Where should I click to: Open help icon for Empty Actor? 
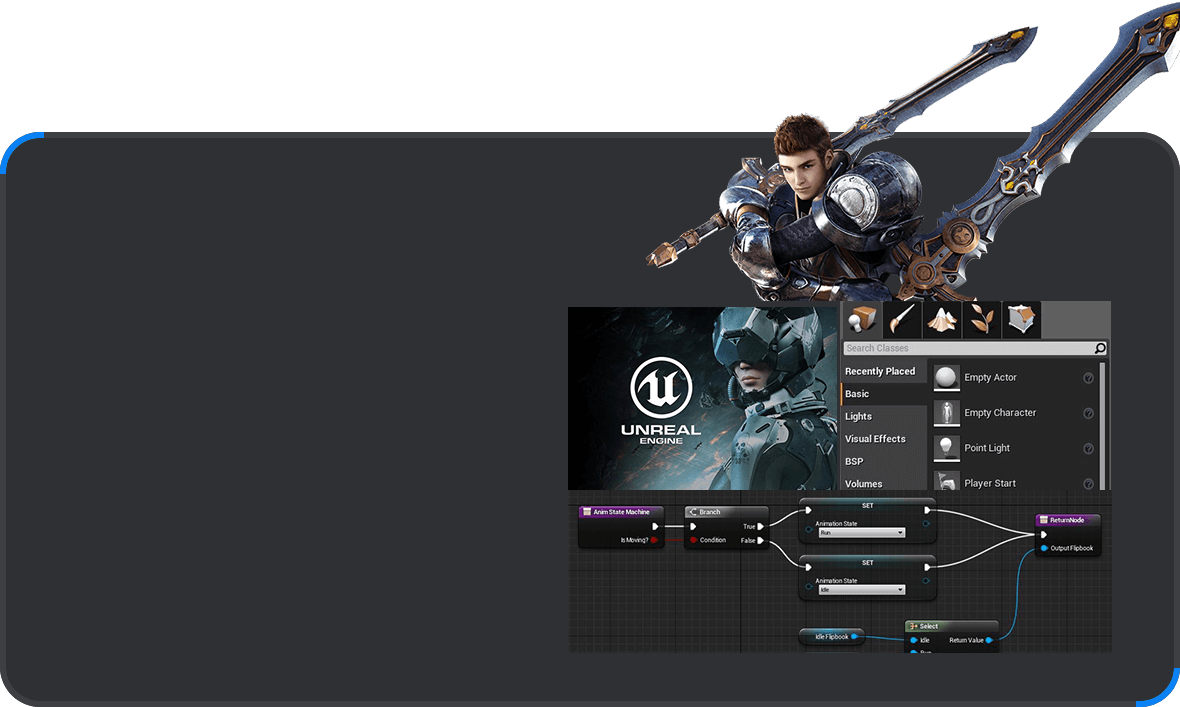1088,378
